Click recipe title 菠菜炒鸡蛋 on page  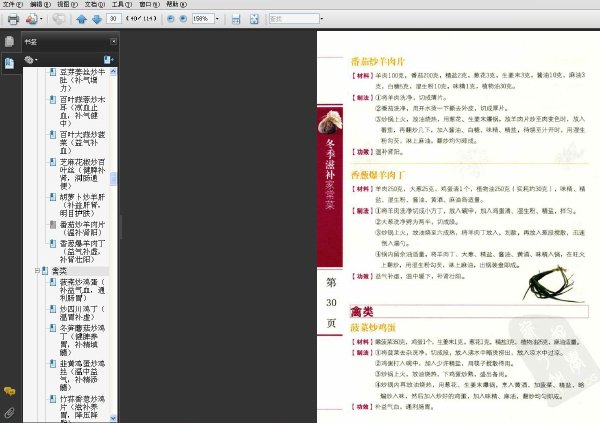point(373,328)
